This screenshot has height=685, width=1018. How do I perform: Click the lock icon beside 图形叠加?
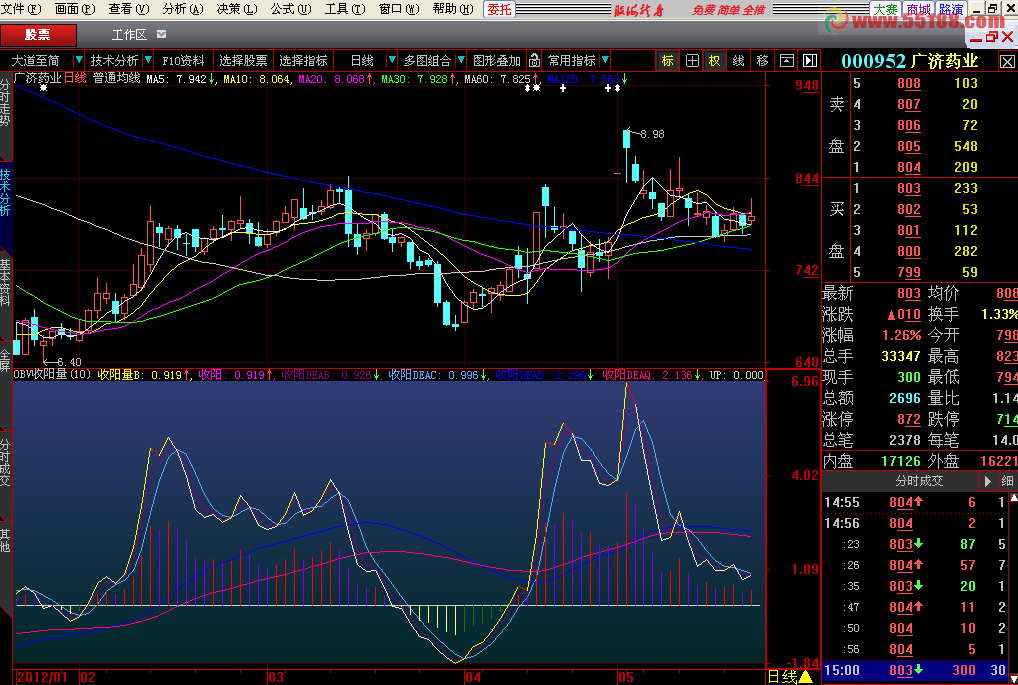535,61
